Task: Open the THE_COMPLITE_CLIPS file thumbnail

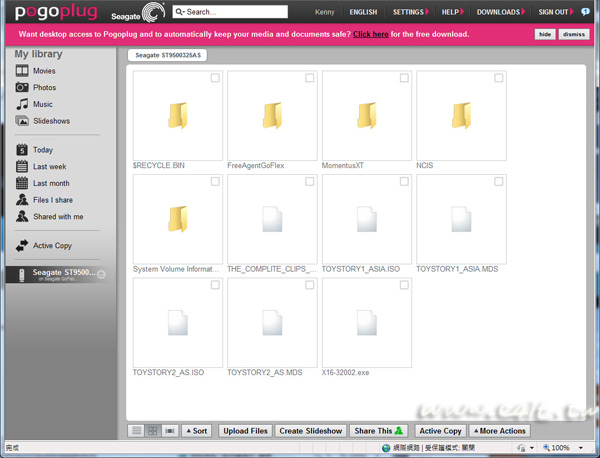Action: 272,219
